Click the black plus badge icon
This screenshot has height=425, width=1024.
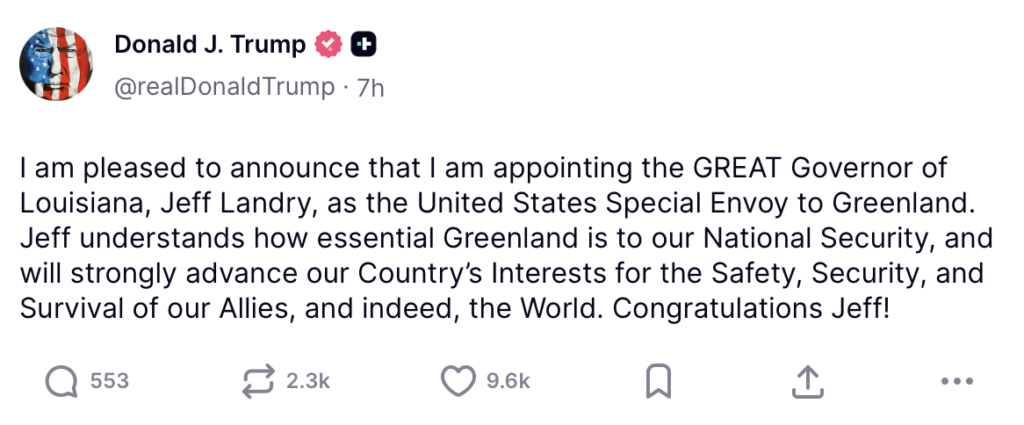pyautogui.click(x=365, y=45)
